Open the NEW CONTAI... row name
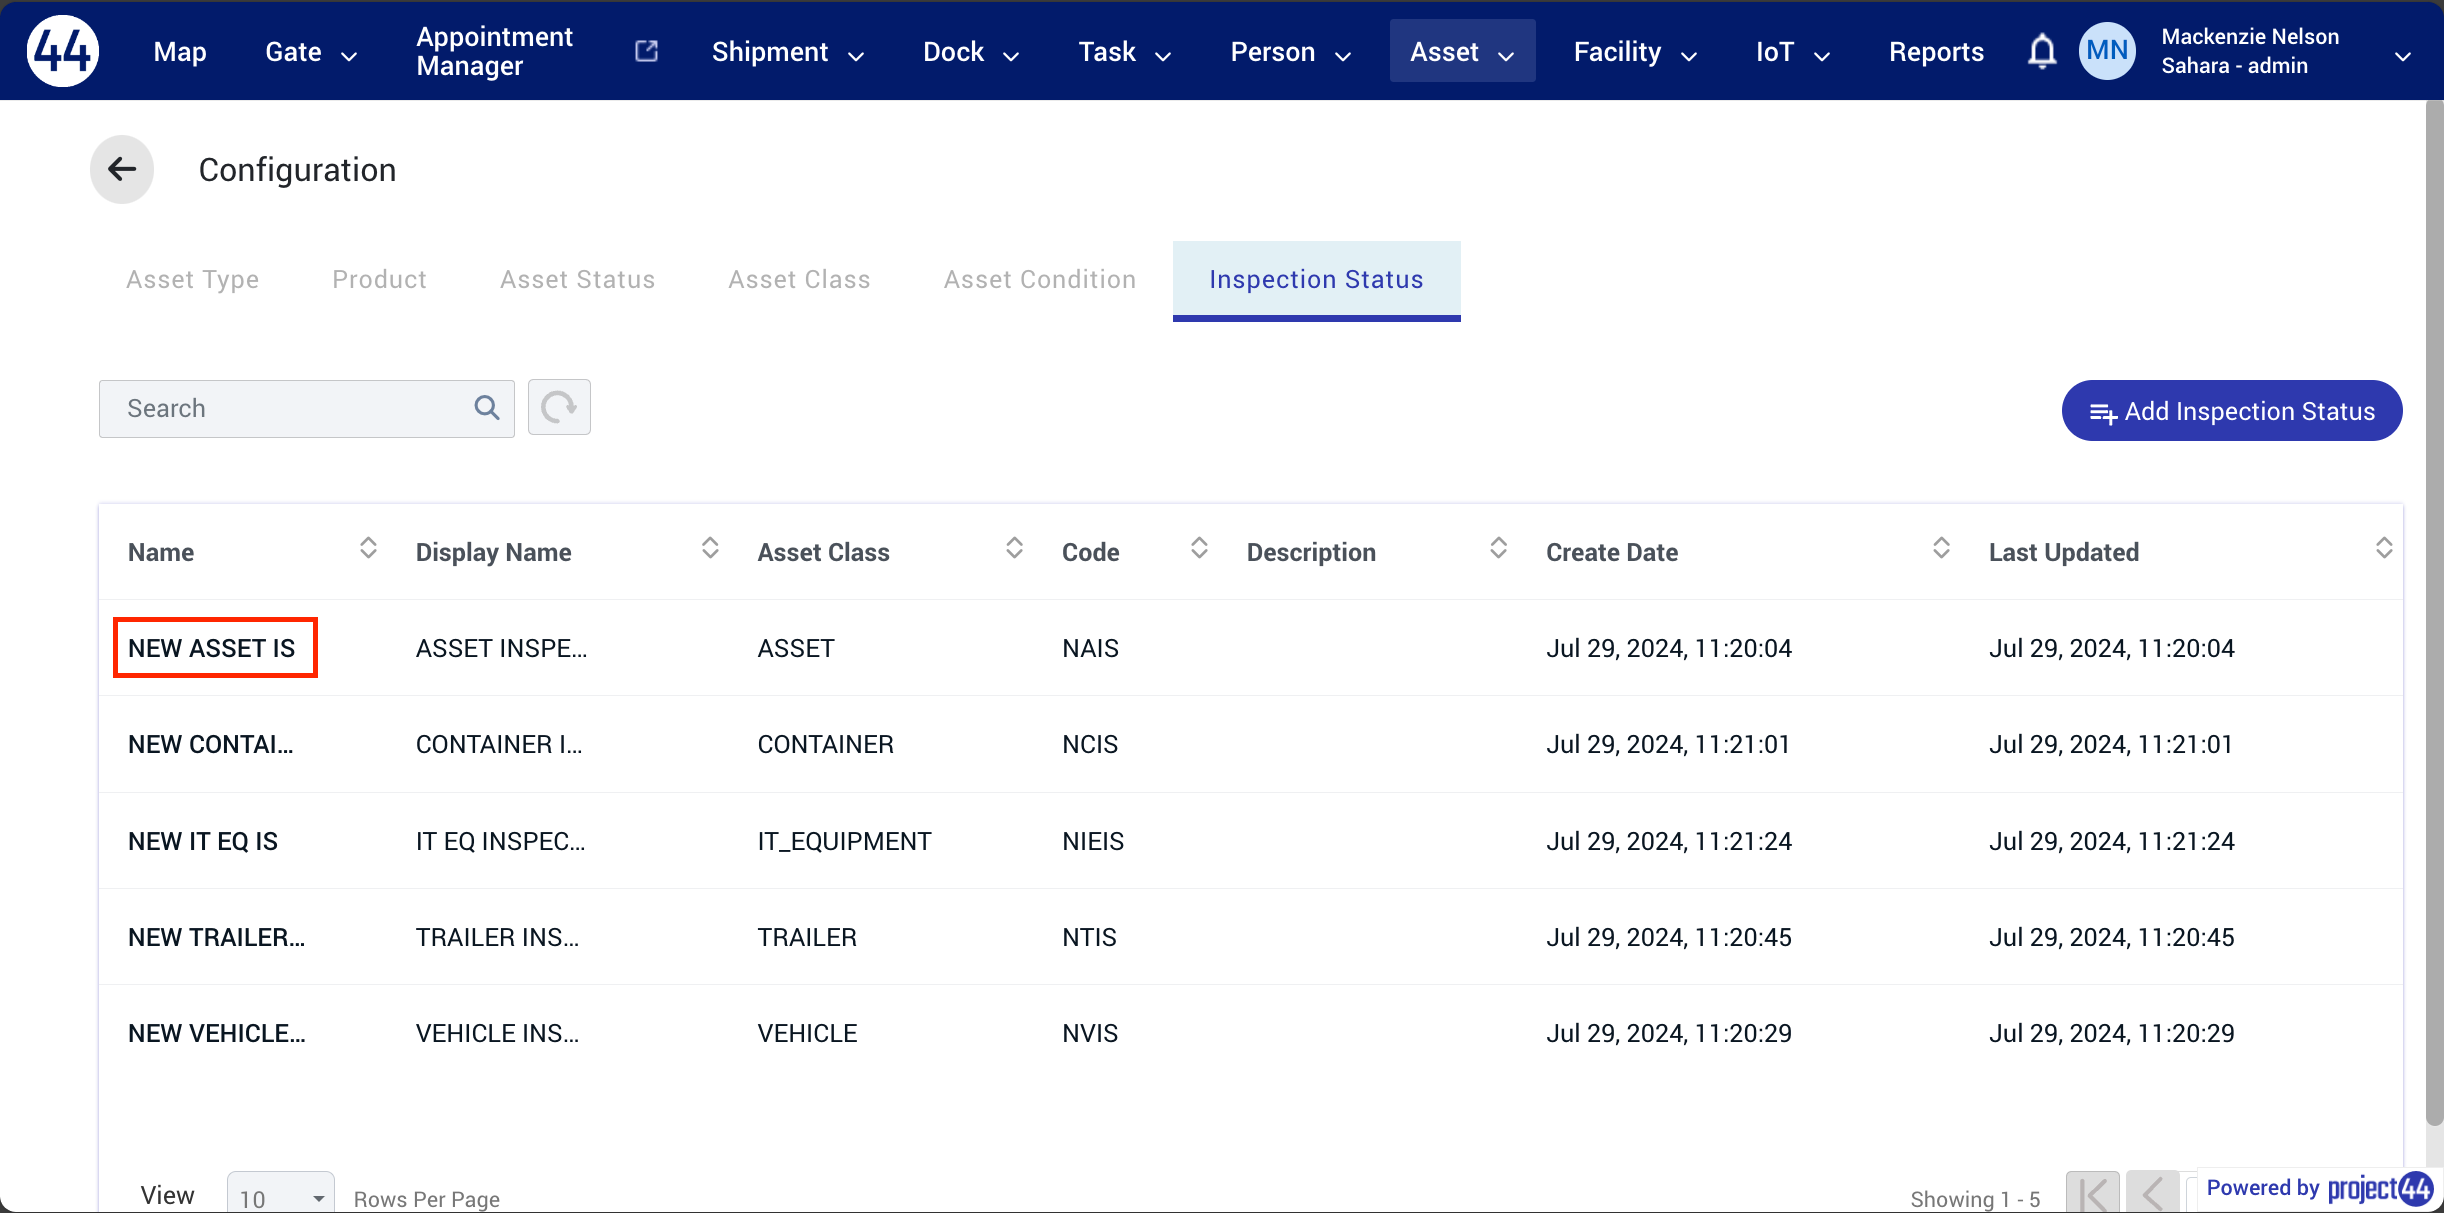 (211, 744)
